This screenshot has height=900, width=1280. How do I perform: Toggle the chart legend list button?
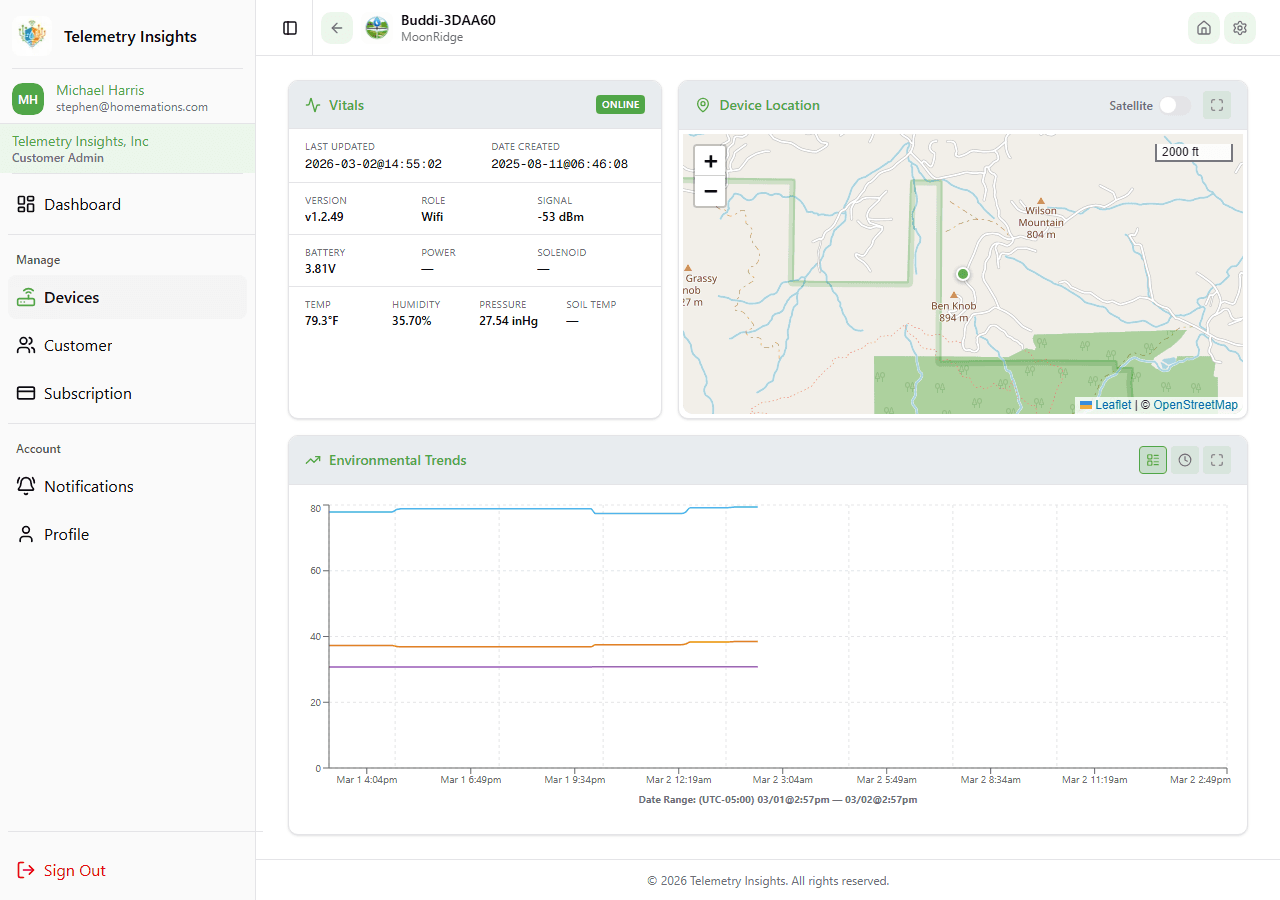tap(1153, 460)
